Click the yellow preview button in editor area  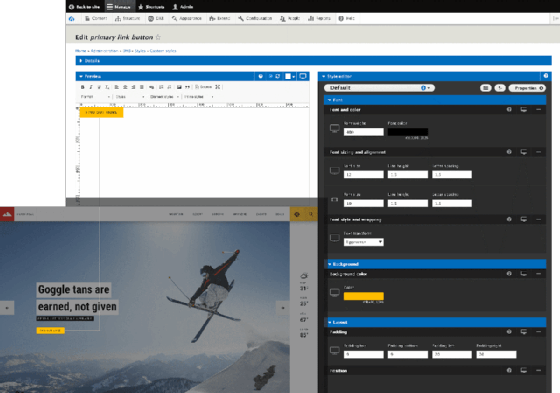[101, 112]
